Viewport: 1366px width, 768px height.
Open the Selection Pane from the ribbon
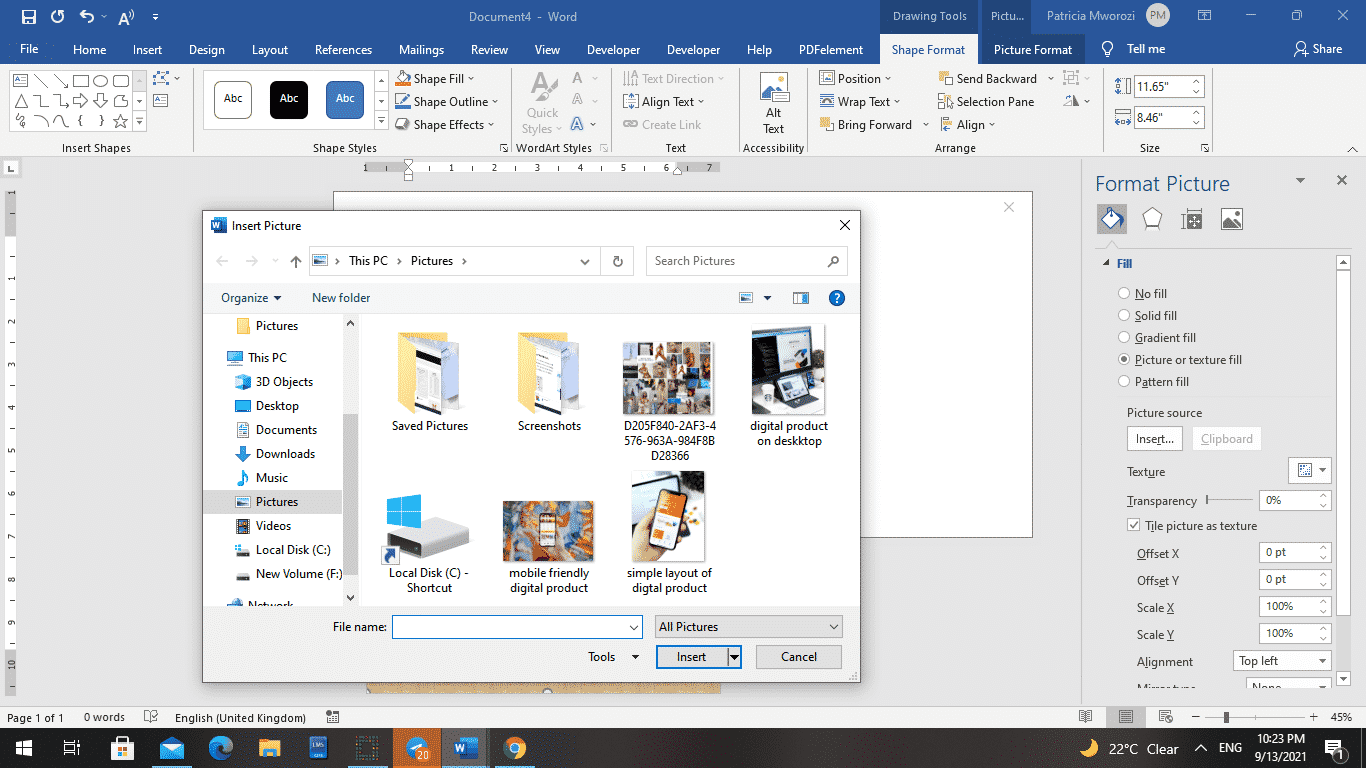(x=987, y=101)
